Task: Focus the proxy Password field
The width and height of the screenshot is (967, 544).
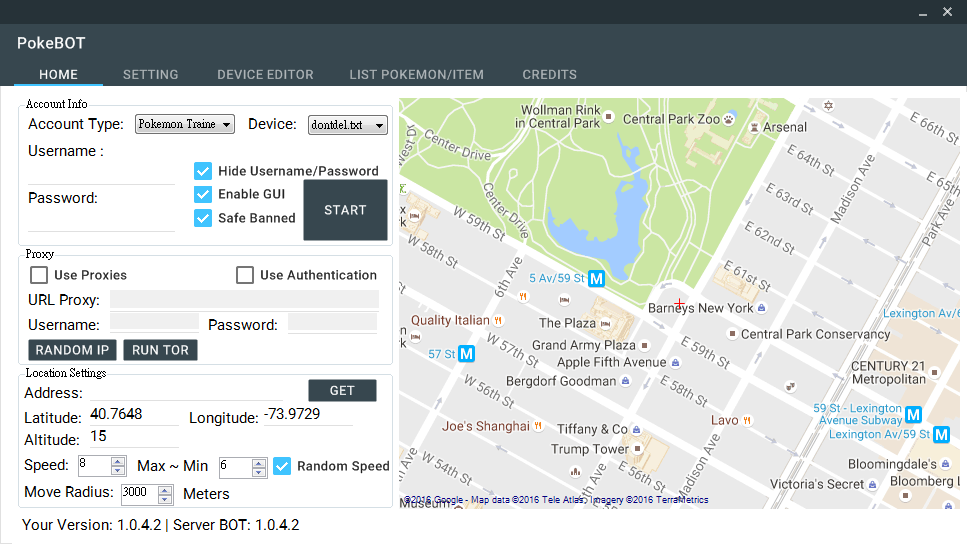Action: 332,323
